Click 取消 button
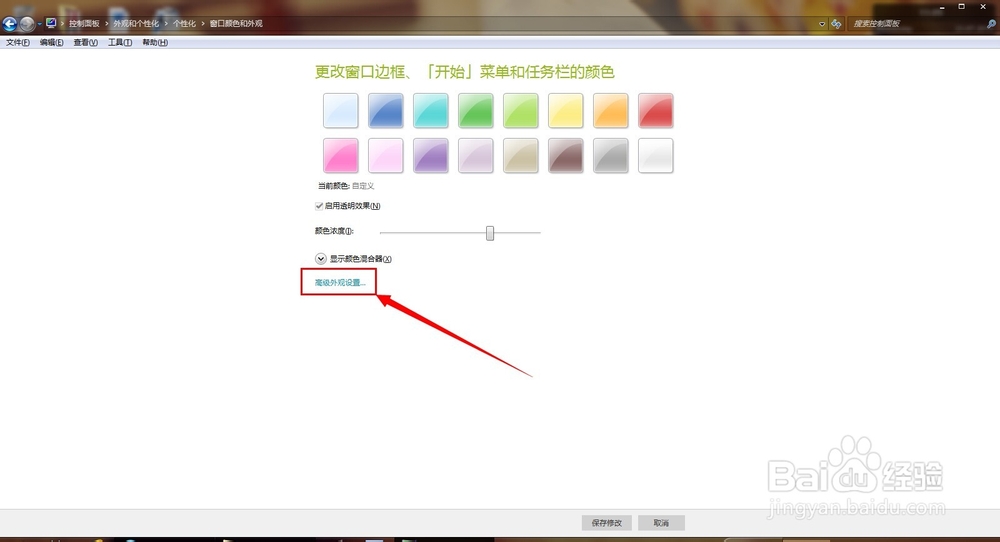The width and height of the screenshot is (1000, 542). [x=661, y=523]
